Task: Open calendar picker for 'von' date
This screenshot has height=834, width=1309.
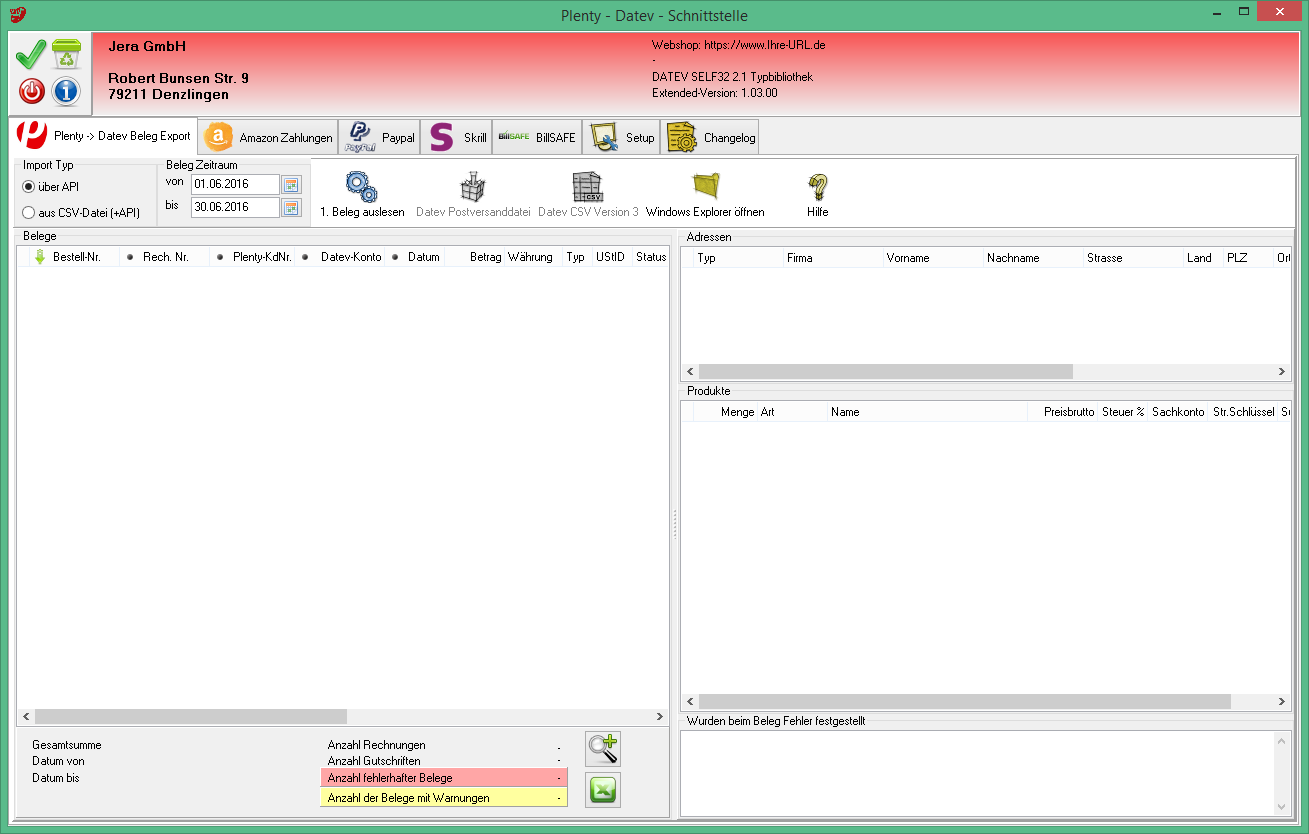Action: pos(291,185)
